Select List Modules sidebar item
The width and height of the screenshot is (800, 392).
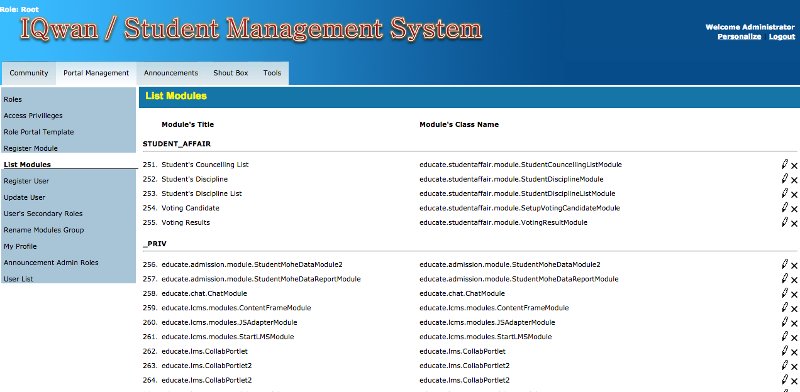tap(27, 165)
